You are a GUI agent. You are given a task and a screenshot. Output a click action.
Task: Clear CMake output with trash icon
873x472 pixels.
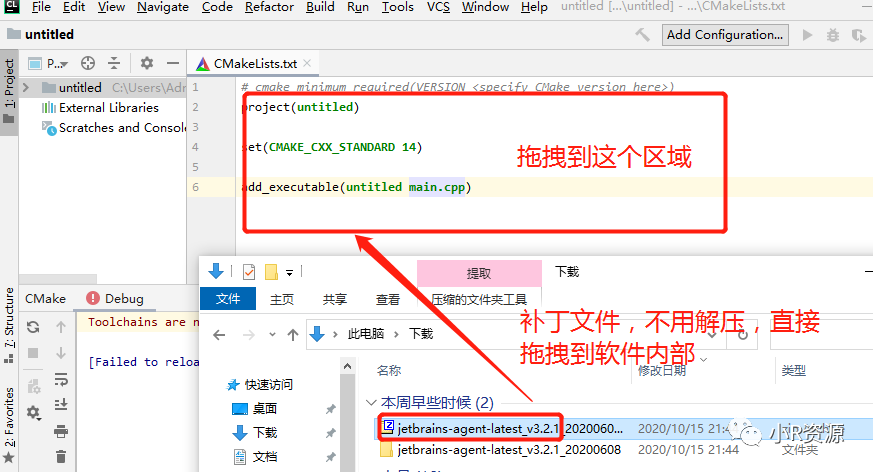pyautogui.click(x=61, y=456)
